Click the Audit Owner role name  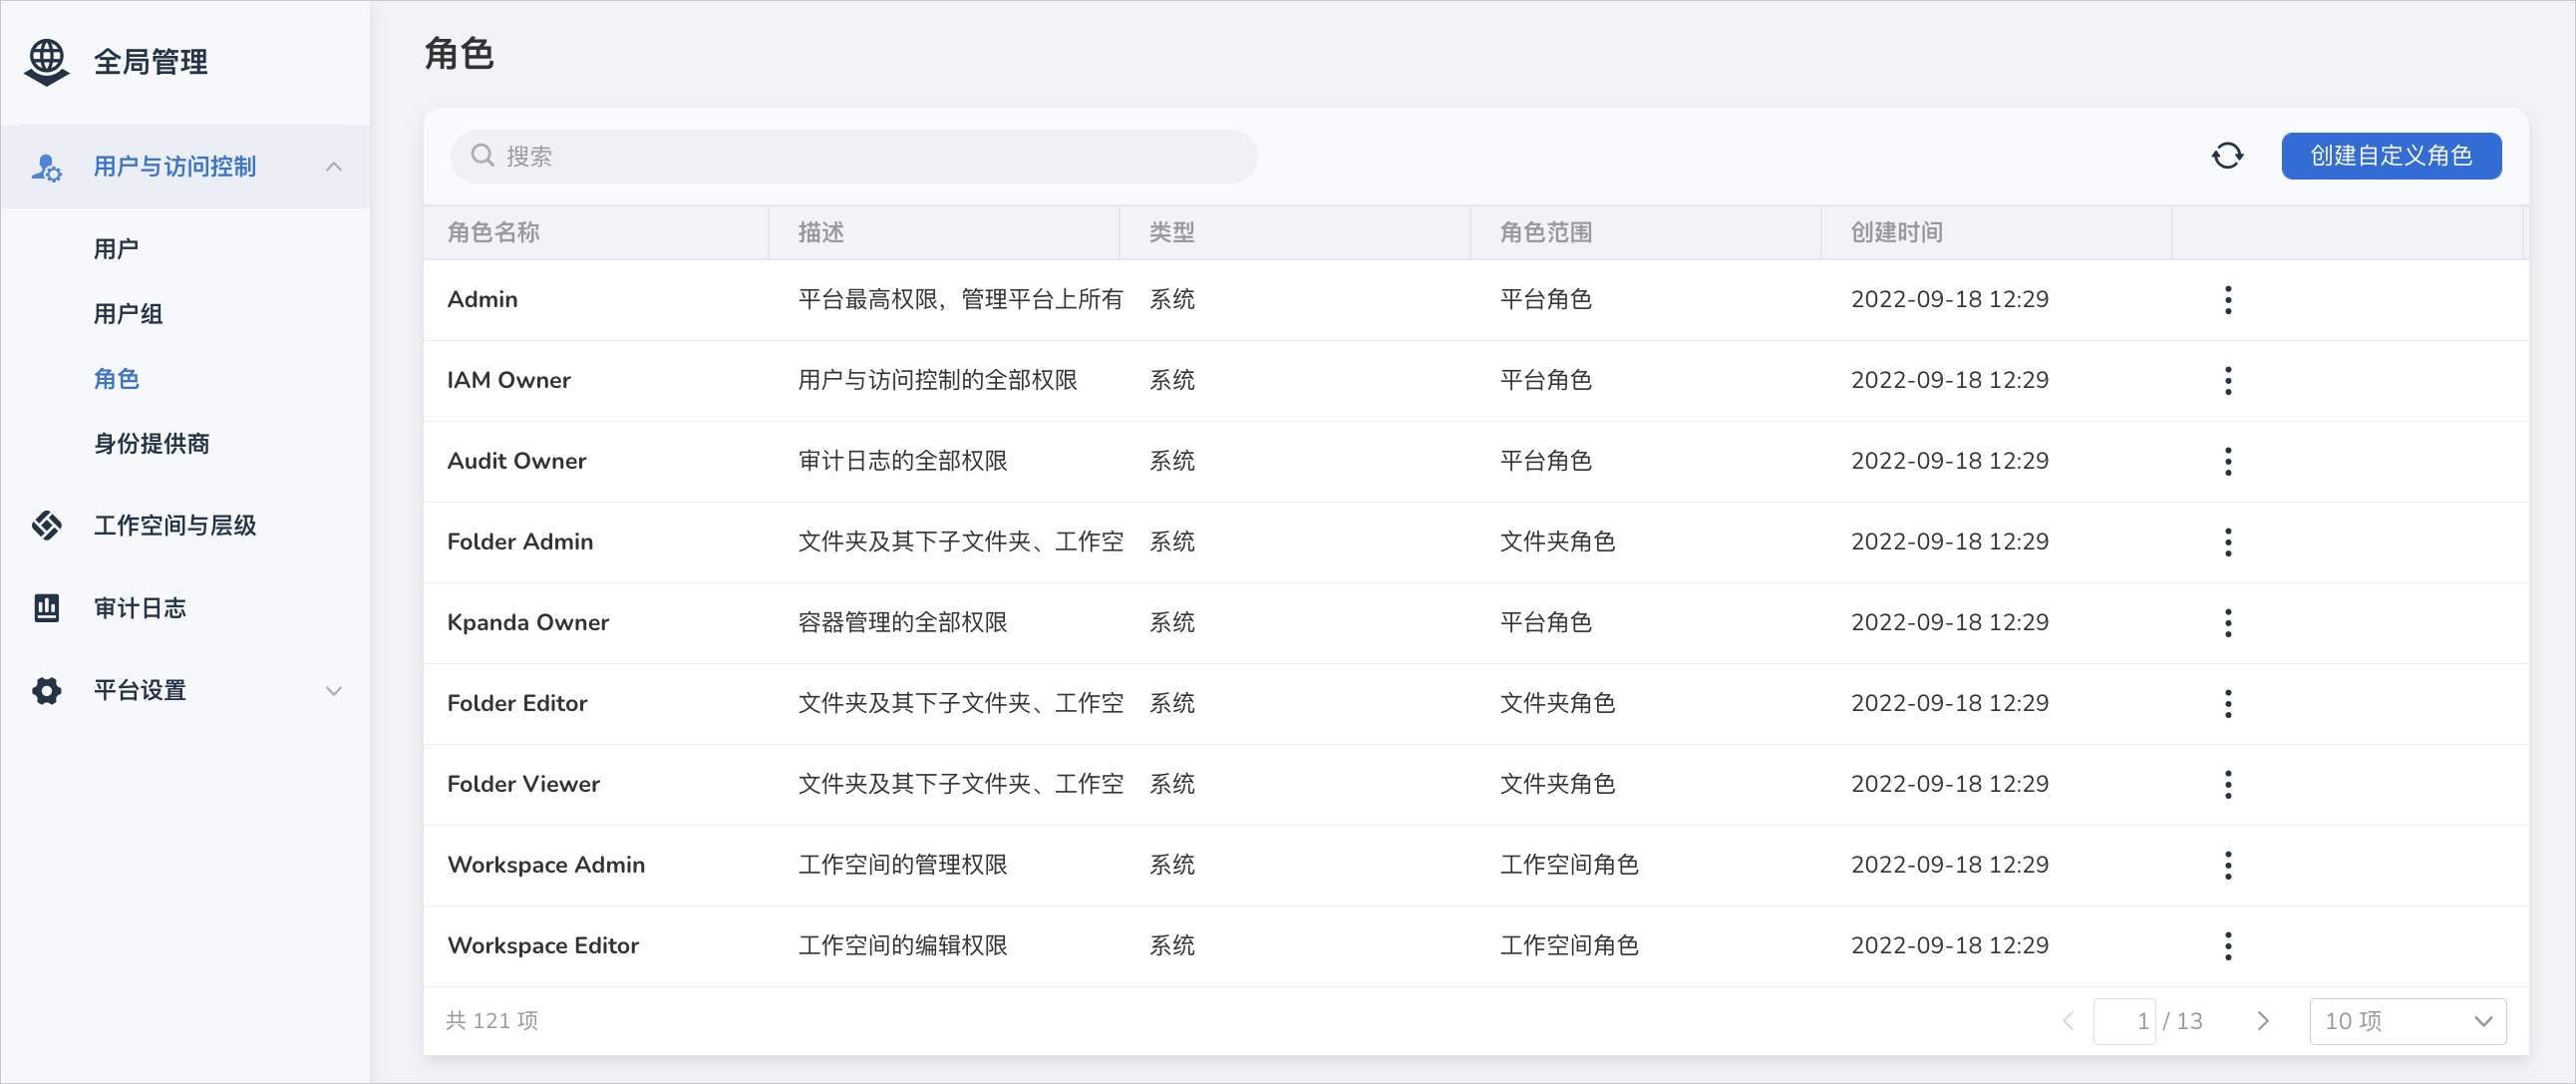point(516,461)
